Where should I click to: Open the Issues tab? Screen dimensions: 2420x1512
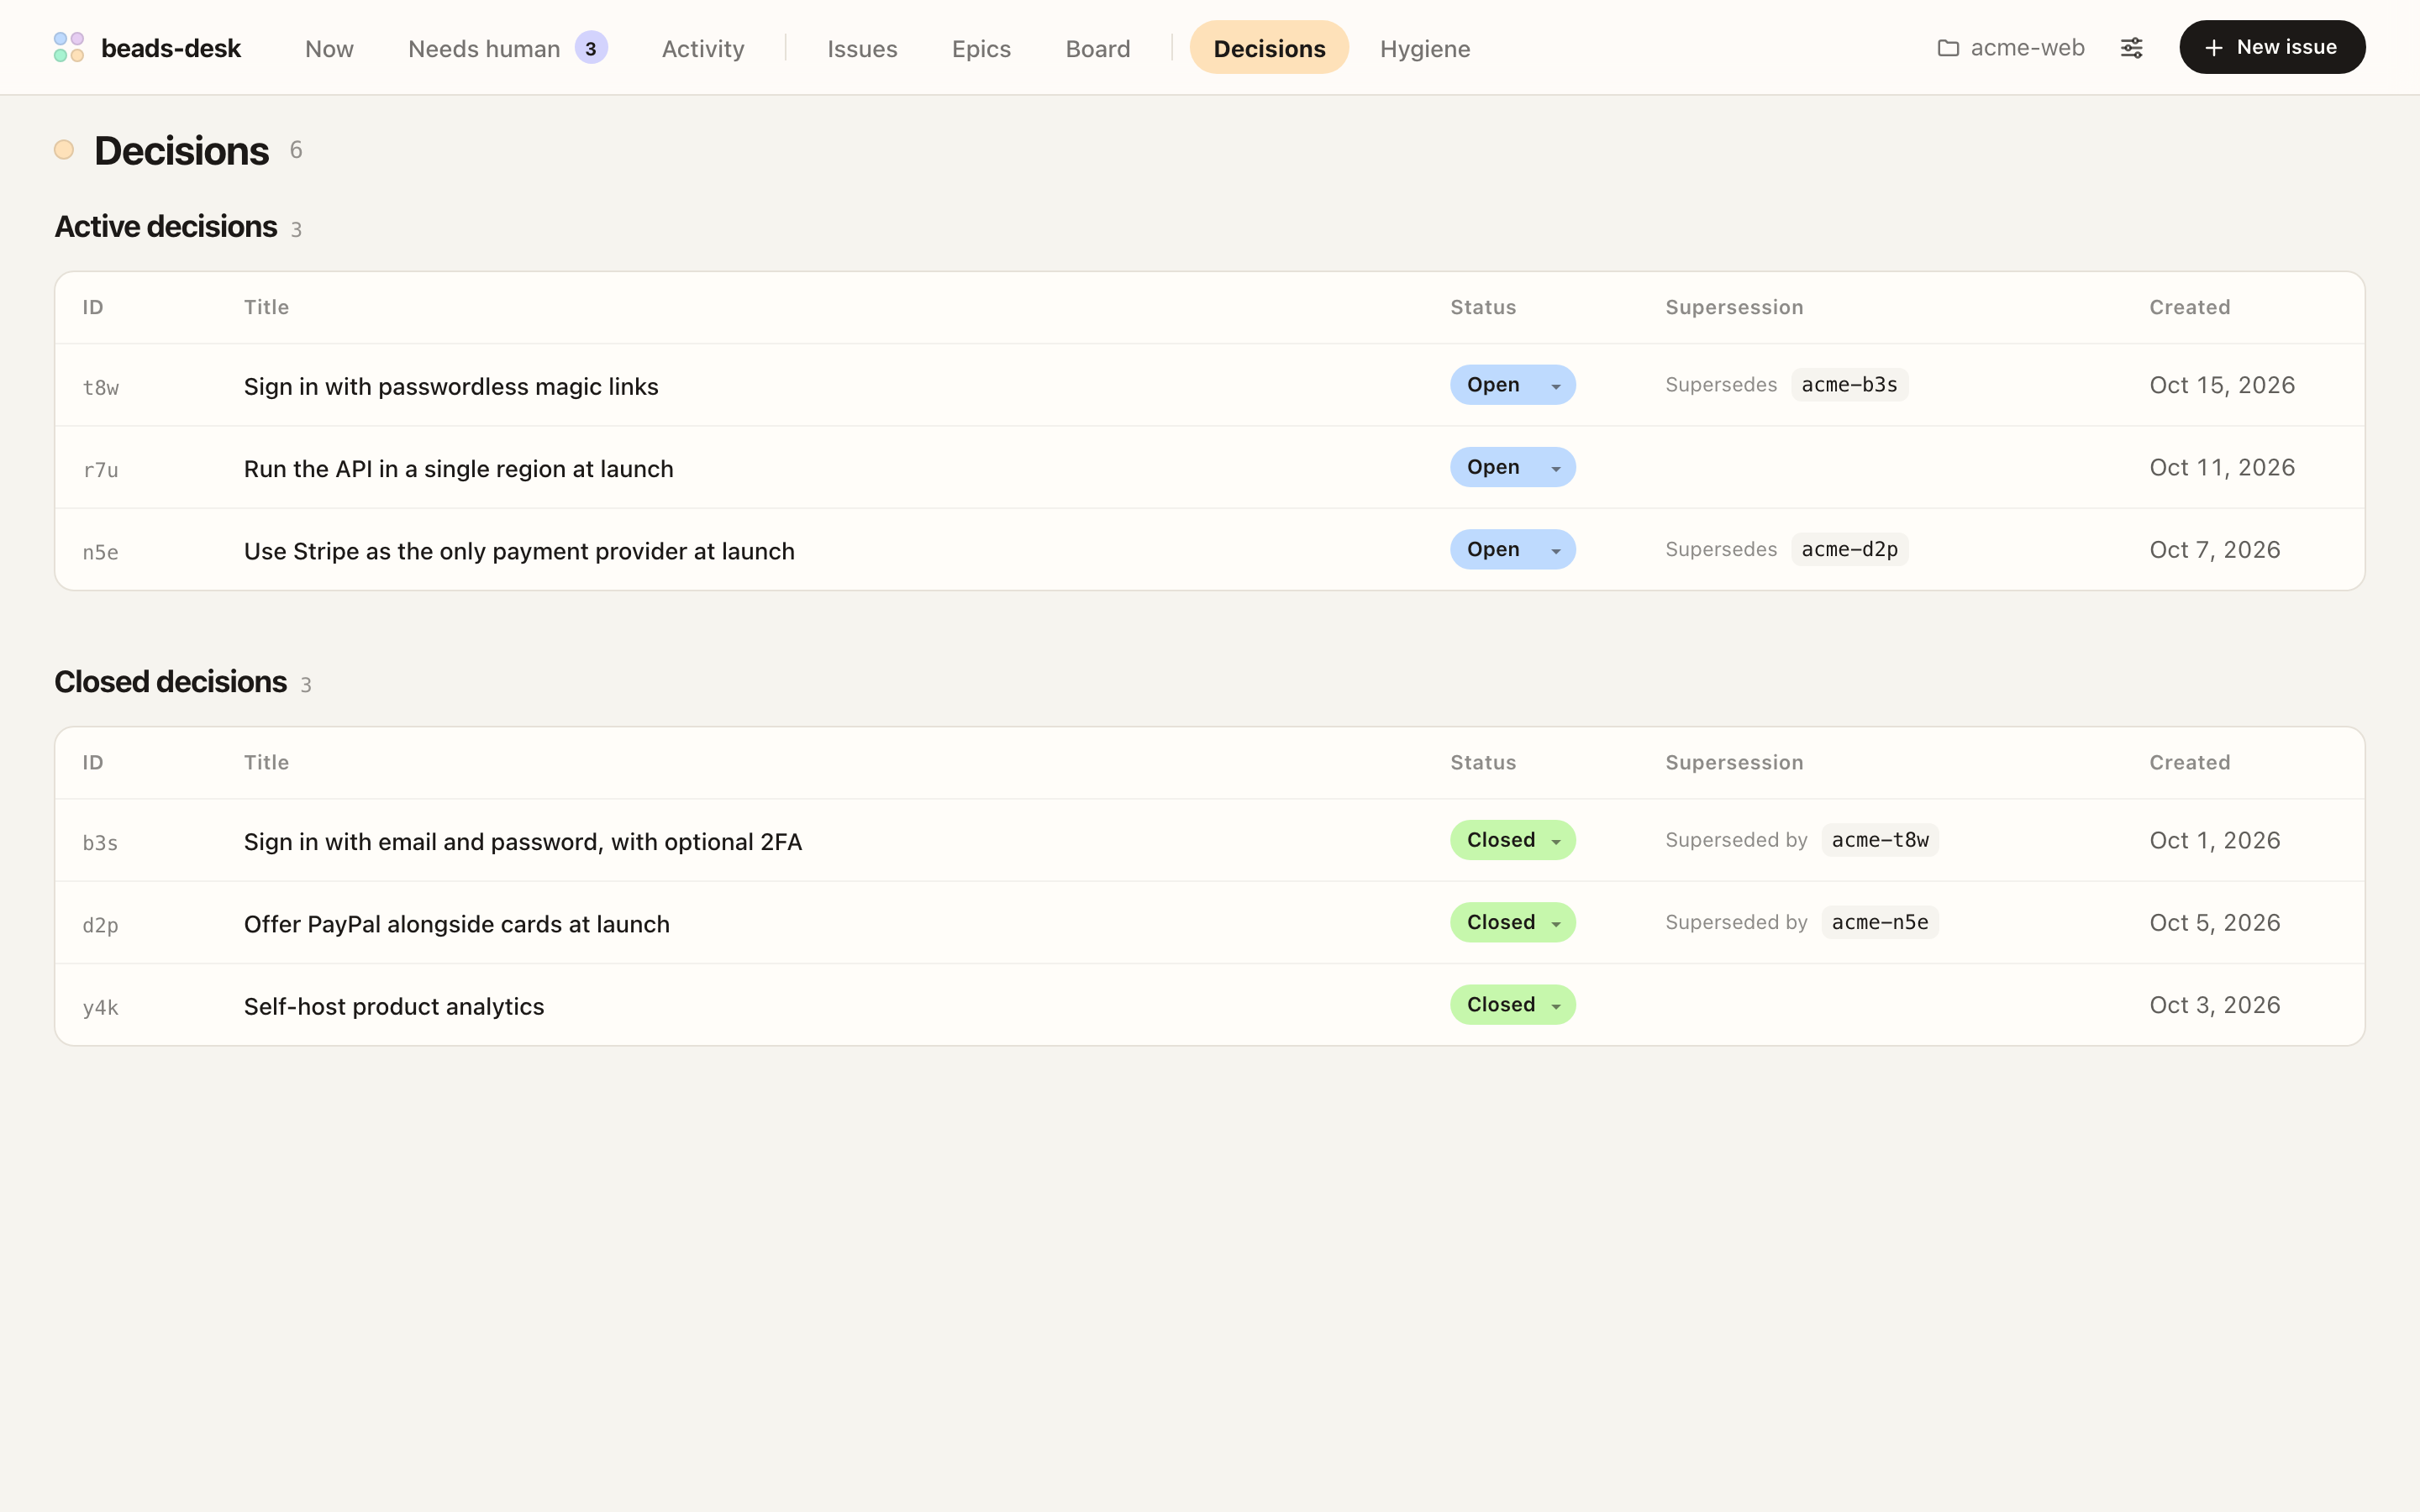(x=862, y=48)
